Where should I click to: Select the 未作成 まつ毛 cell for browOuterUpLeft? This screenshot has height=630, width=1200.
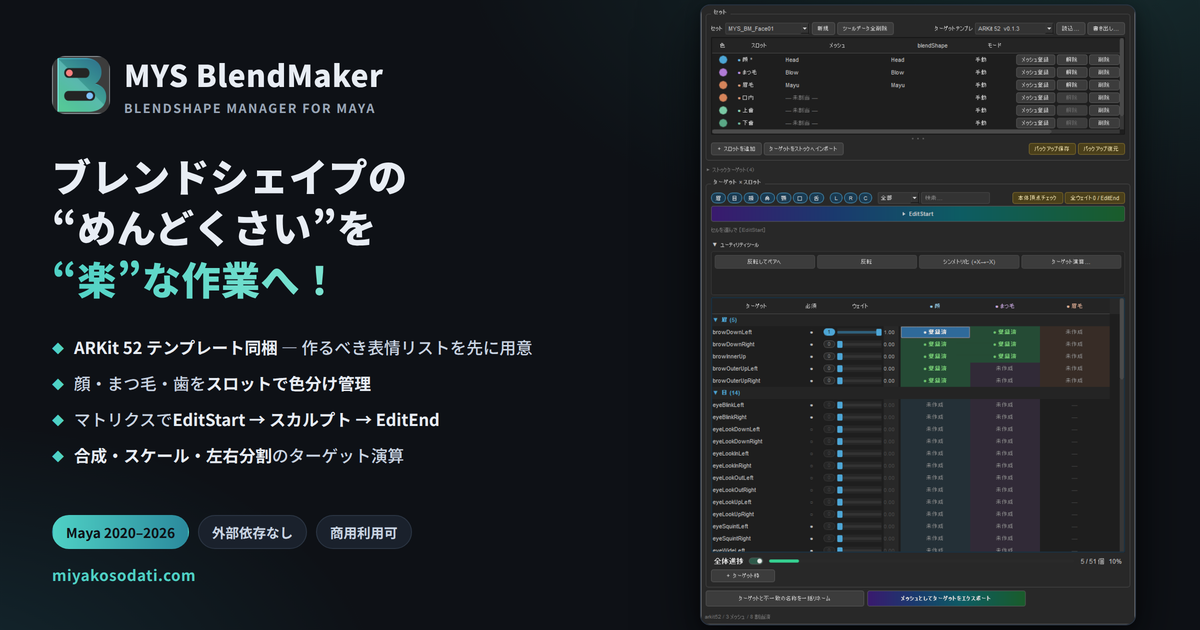point(1005,368)
